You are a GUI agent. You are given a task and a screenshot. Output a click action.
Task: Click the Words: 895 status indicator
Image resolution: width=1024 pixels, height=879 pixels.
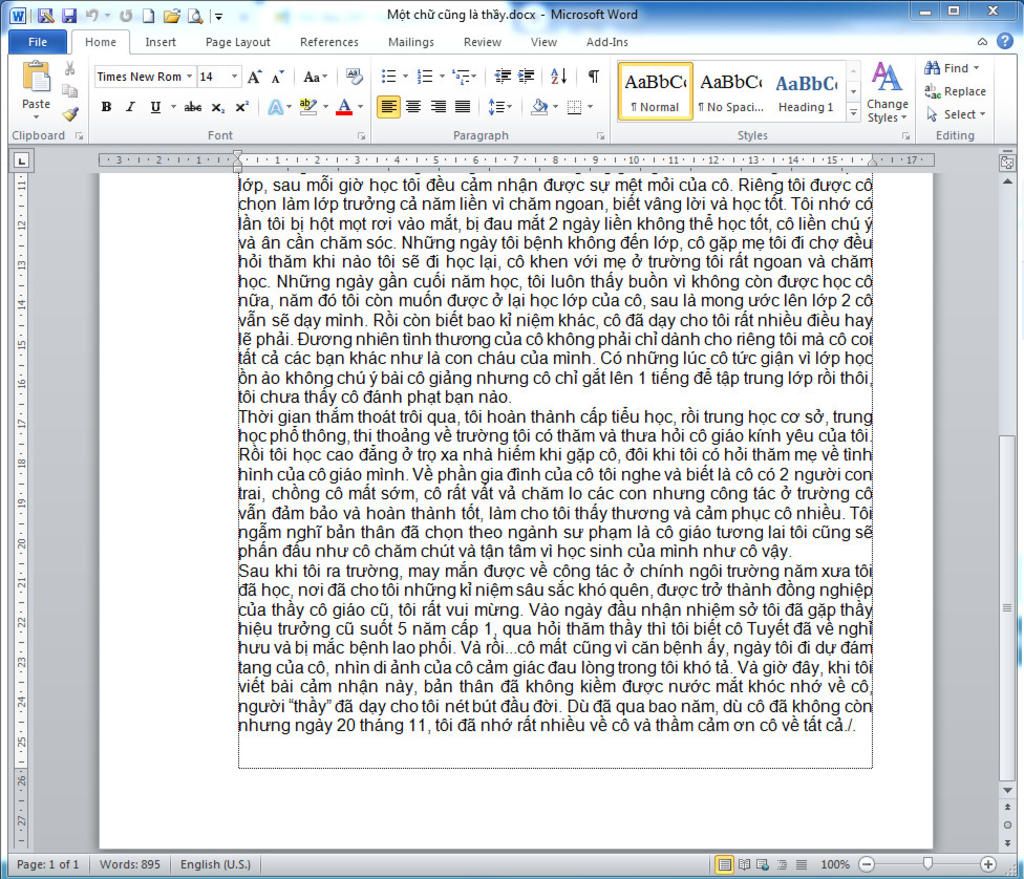pyautogui.click(x=129, y=865)
